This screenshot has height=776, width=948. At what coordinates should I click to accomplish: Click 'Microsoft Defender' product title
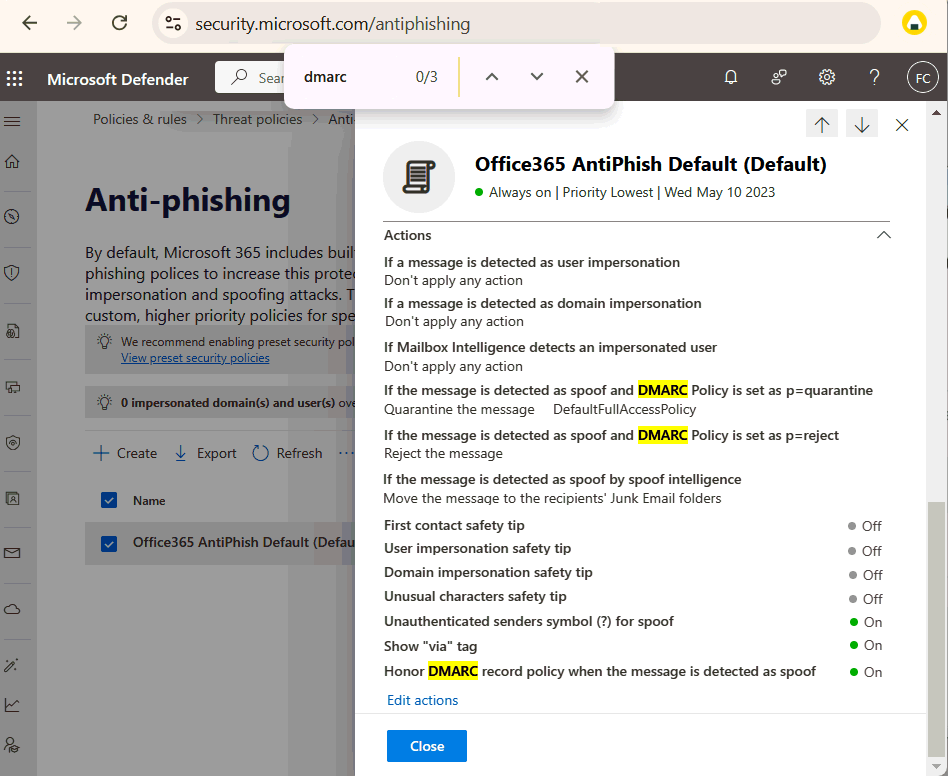118,79
